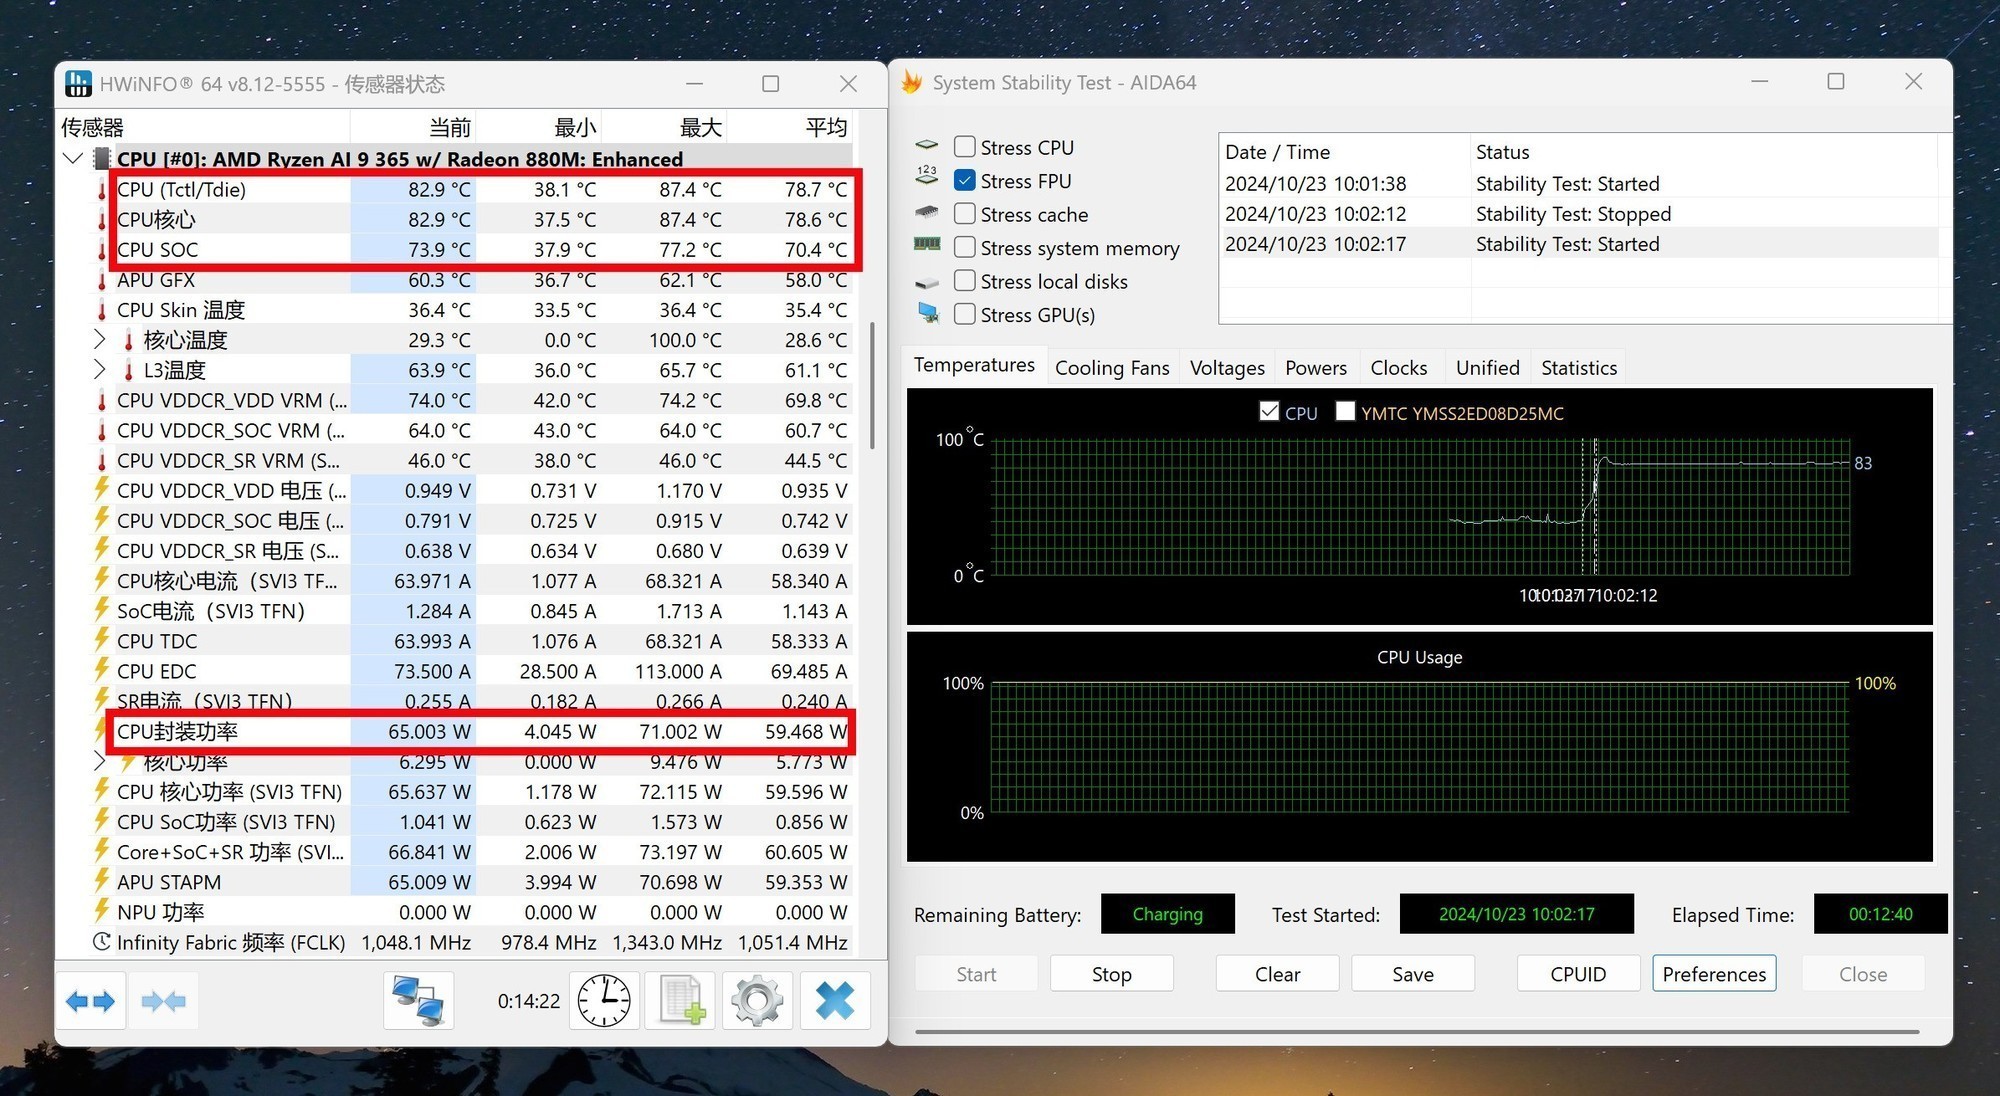Enable Stress local disks checkbox

[965, 280]
